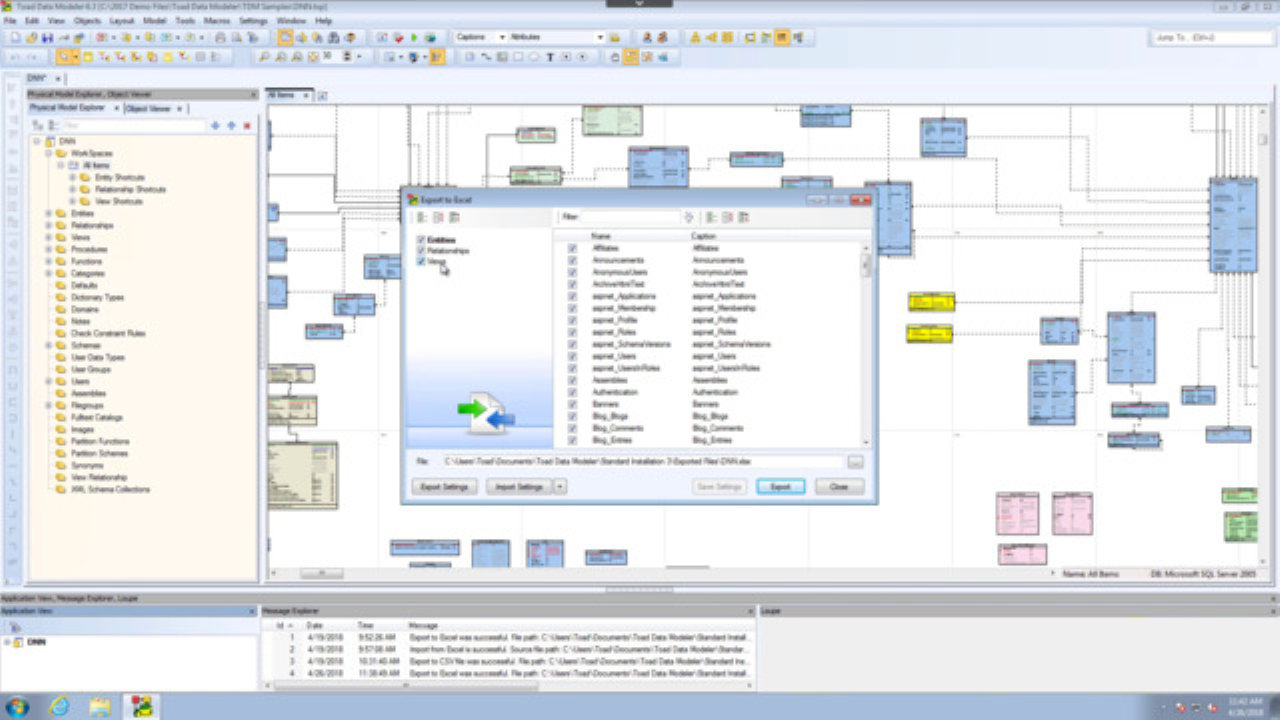Uncheck the Relationships checkbox in Export dialog
The image size is (1280, 720).
coord(421,250)
